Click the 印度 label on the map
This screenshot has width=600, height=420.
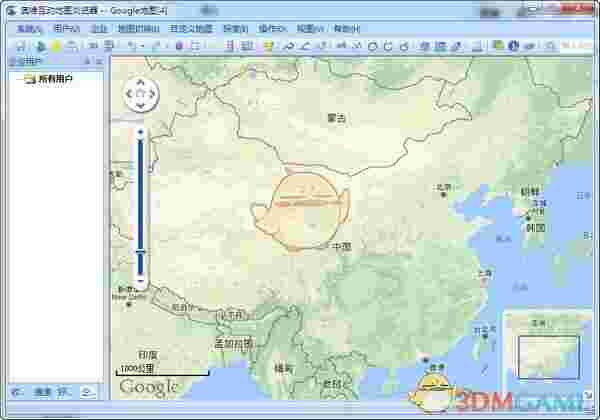[x=148, y=355]
